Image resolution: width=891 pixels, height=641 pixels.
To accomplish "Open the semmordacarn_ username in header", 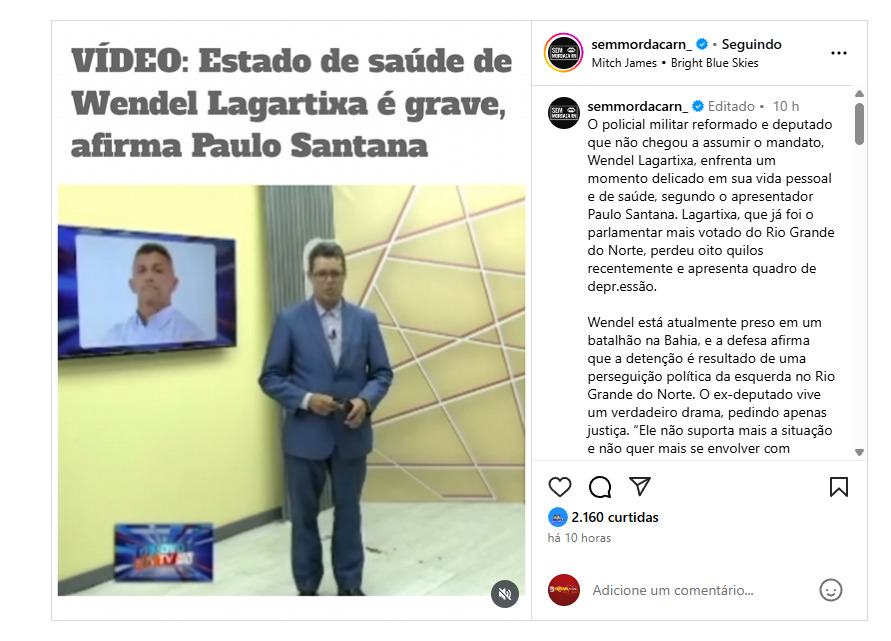I will pyautogui.click(x=642, y=44).
